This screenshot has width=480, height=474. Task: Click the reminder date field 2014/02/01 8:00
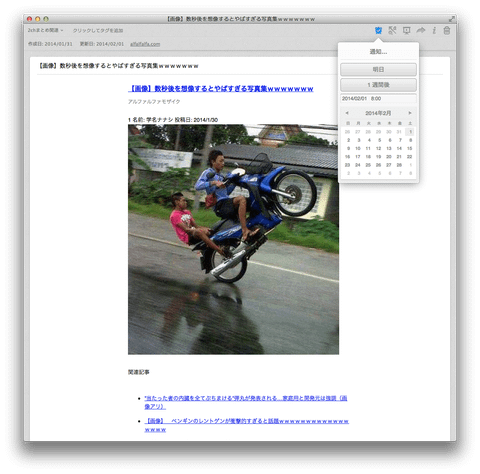click(x=378, y=99)
